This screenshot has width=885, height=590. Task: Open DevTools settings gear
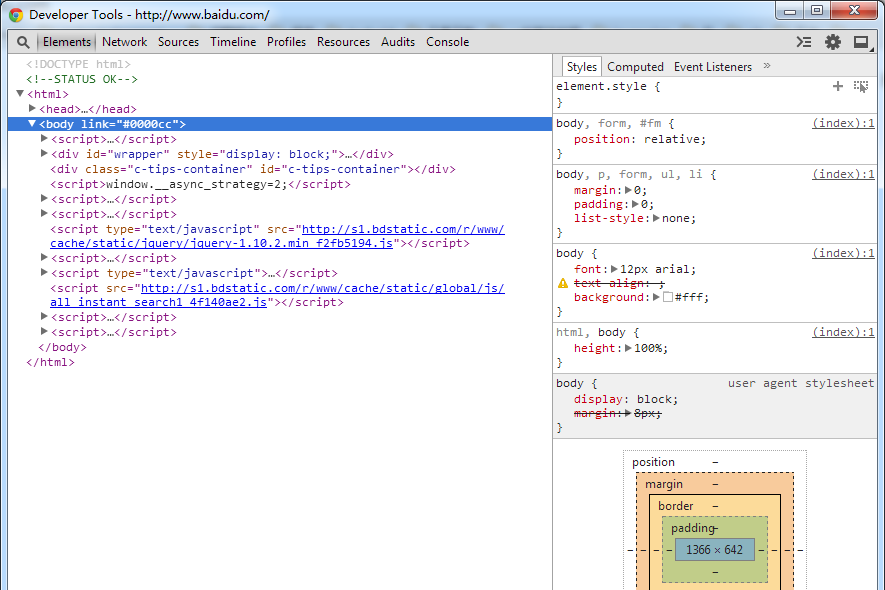pyautogui.click(x=833, y=42)
